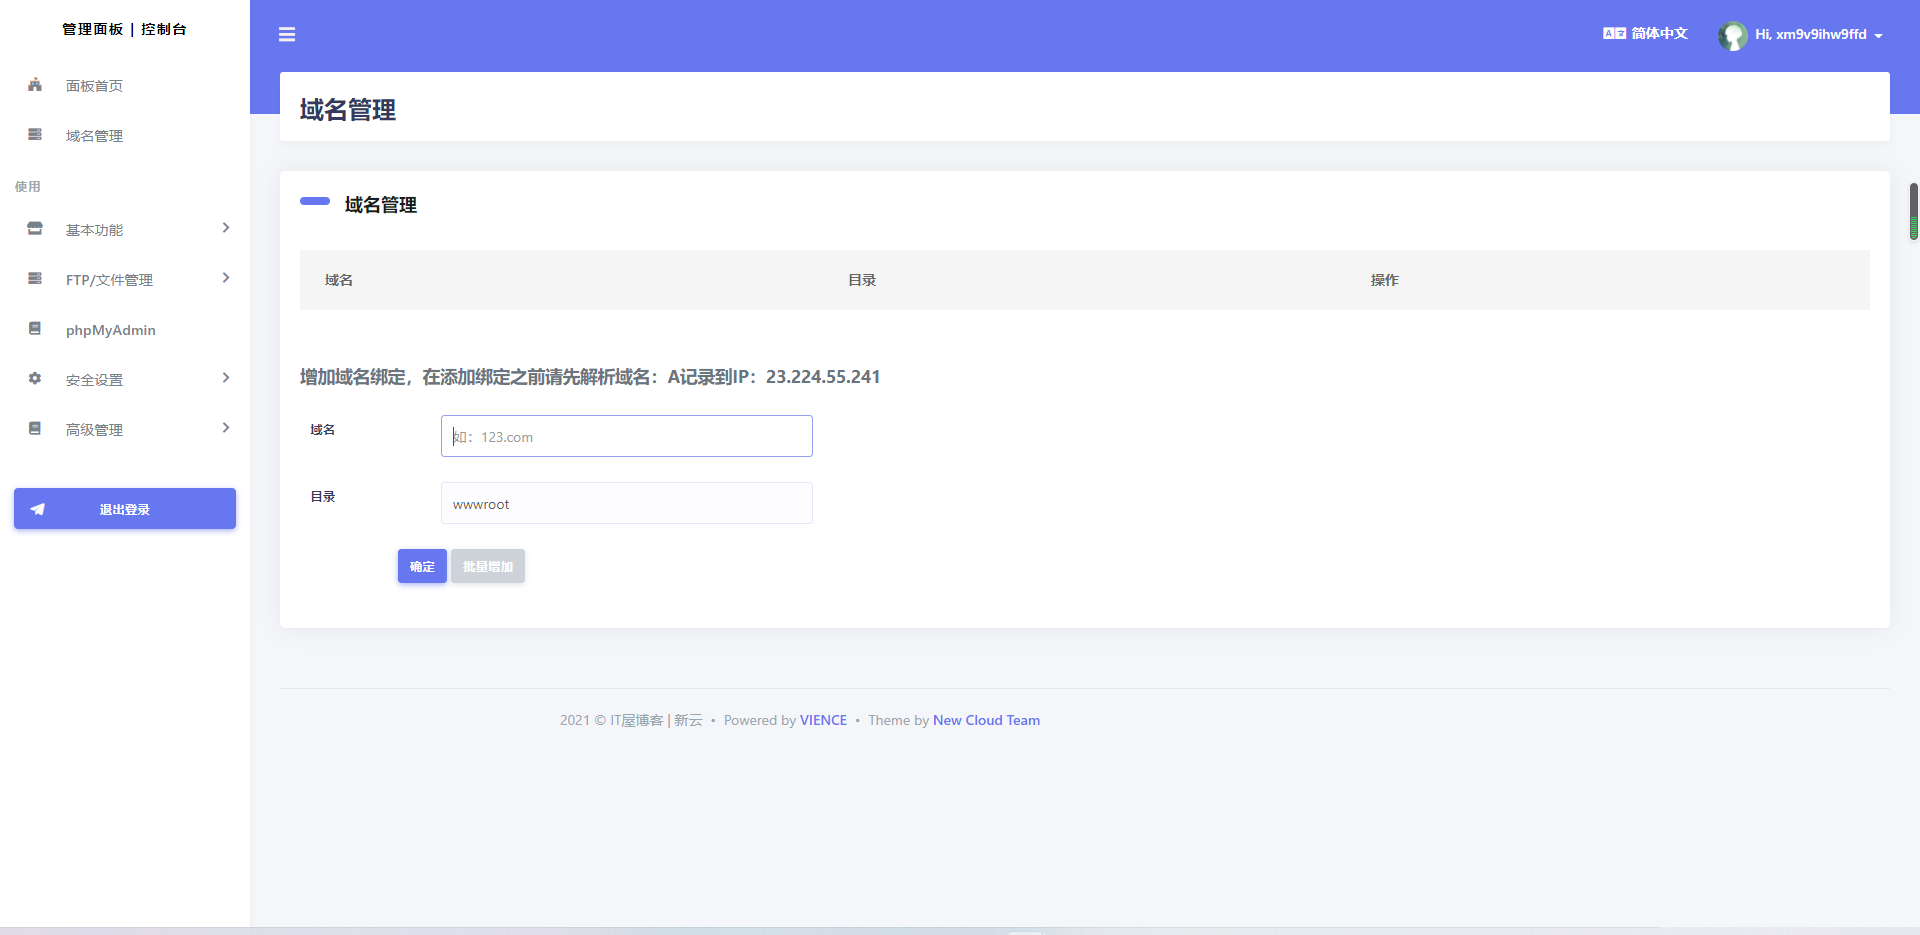Image resolution: width=1920 pixels, height=935 pixels.
Task: Expand the 高级管理 submenu arrow
Action: click(x=226, y=428)
